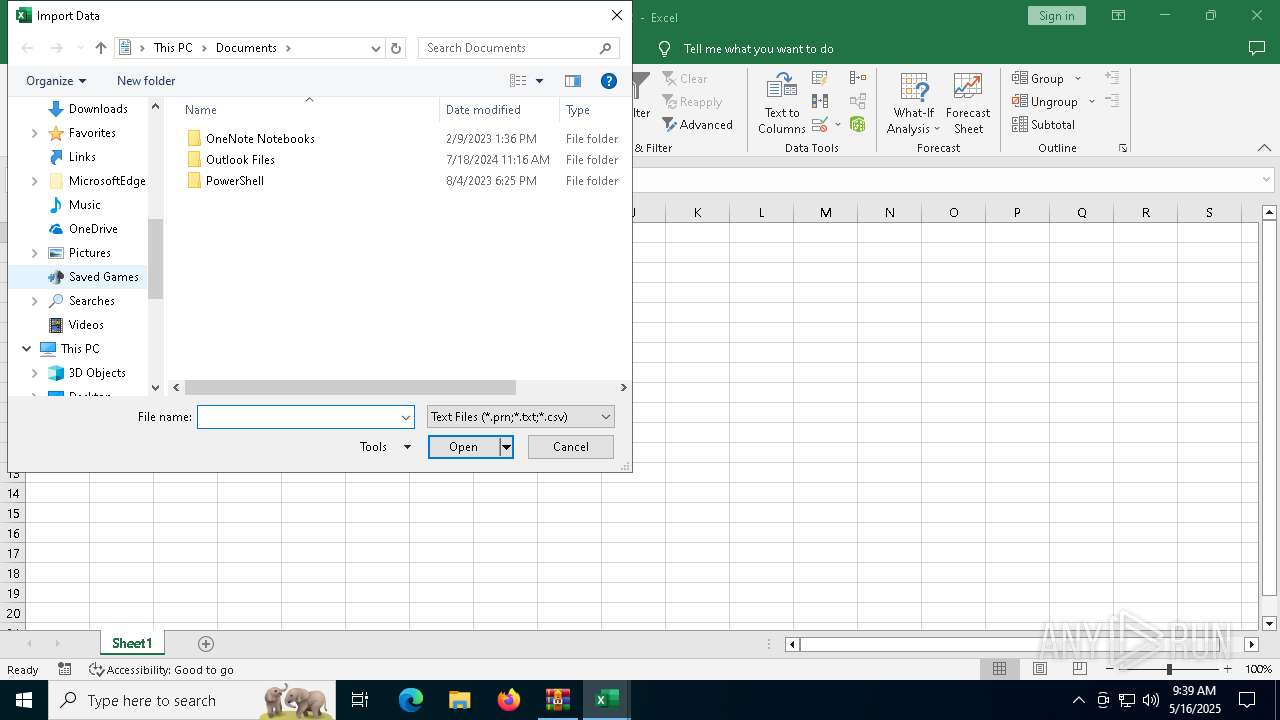This screenshot has height=720, width=1280.
Task: Click the macro recording status bar icon
Action: [65, 669]
